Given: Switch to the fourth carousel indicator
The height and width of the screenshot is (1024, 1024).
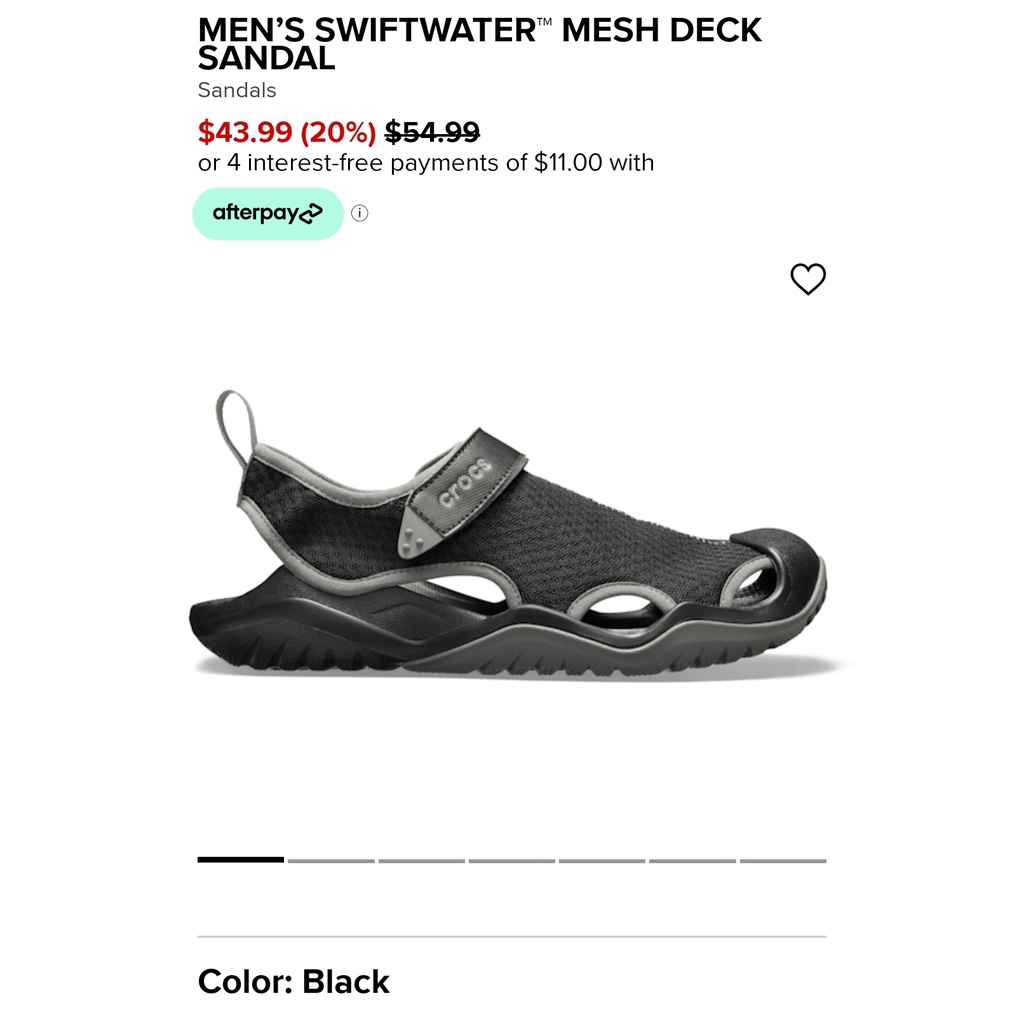Looking at the screenshot, I should pos(512,860).
